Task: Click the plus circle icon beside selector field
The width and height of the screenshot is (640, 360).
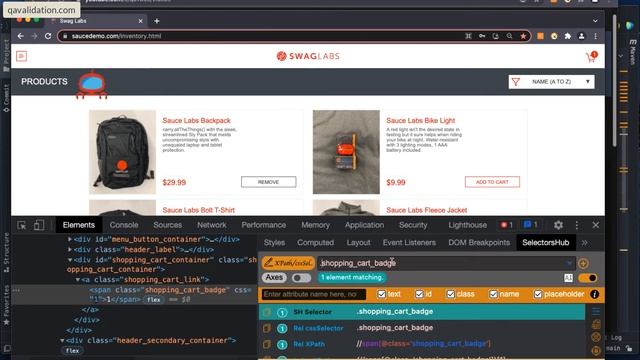Action: click(583, 263)
